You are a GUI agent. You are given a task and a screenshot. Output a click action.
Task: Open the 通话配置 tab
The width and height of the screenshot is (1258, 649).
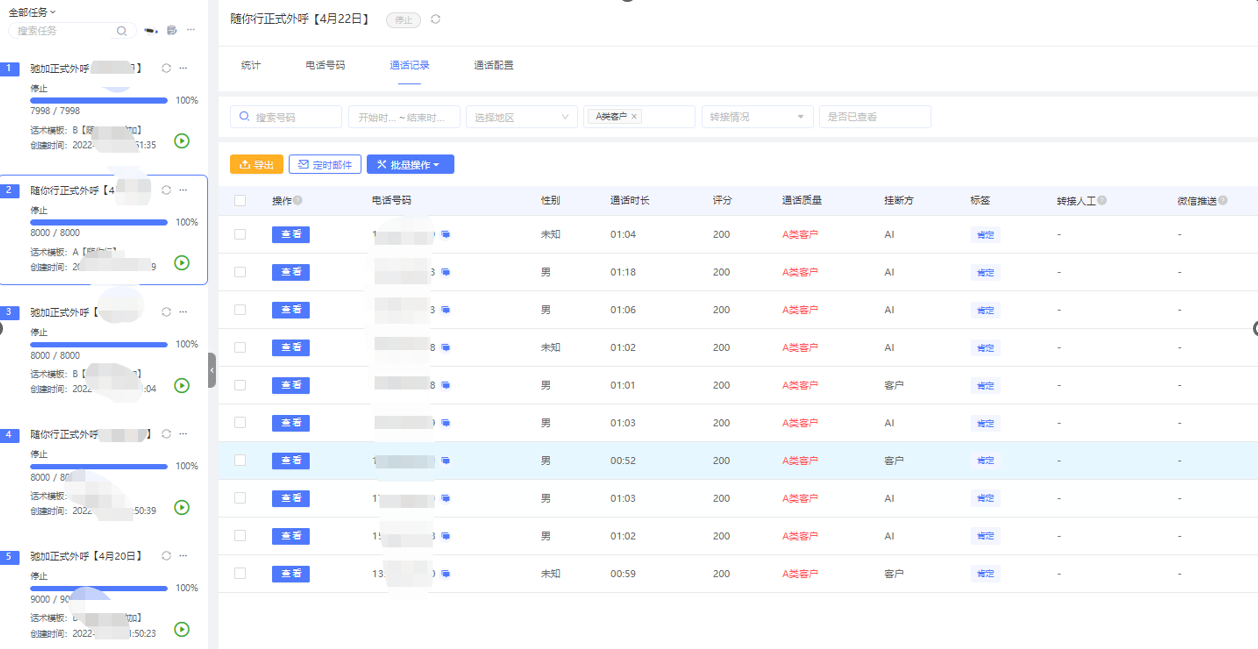493,65
